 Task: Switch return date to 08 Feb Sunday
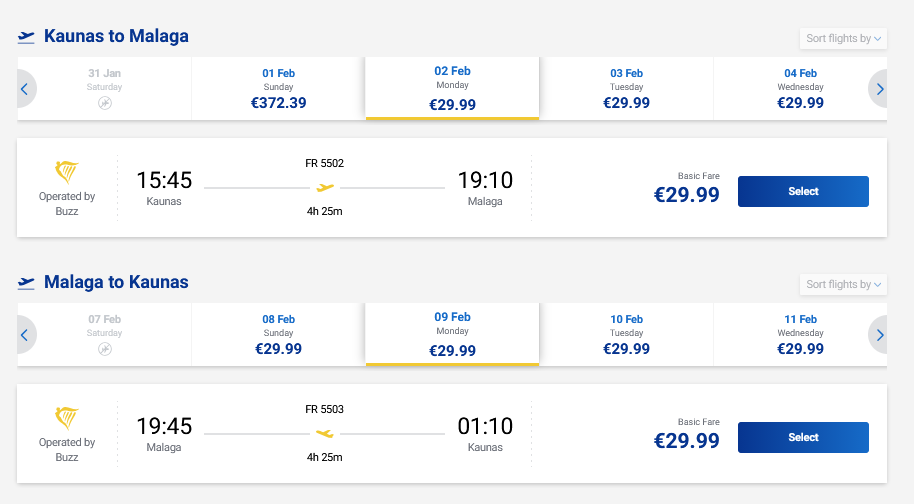tap(278, 335)
